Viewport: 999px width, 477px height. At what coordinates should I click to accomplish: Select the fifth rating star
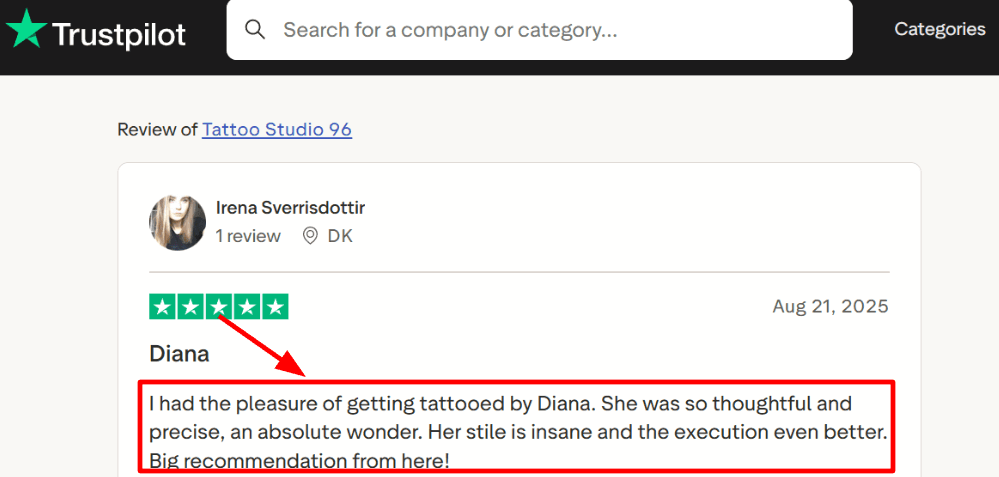coord(275,306)
